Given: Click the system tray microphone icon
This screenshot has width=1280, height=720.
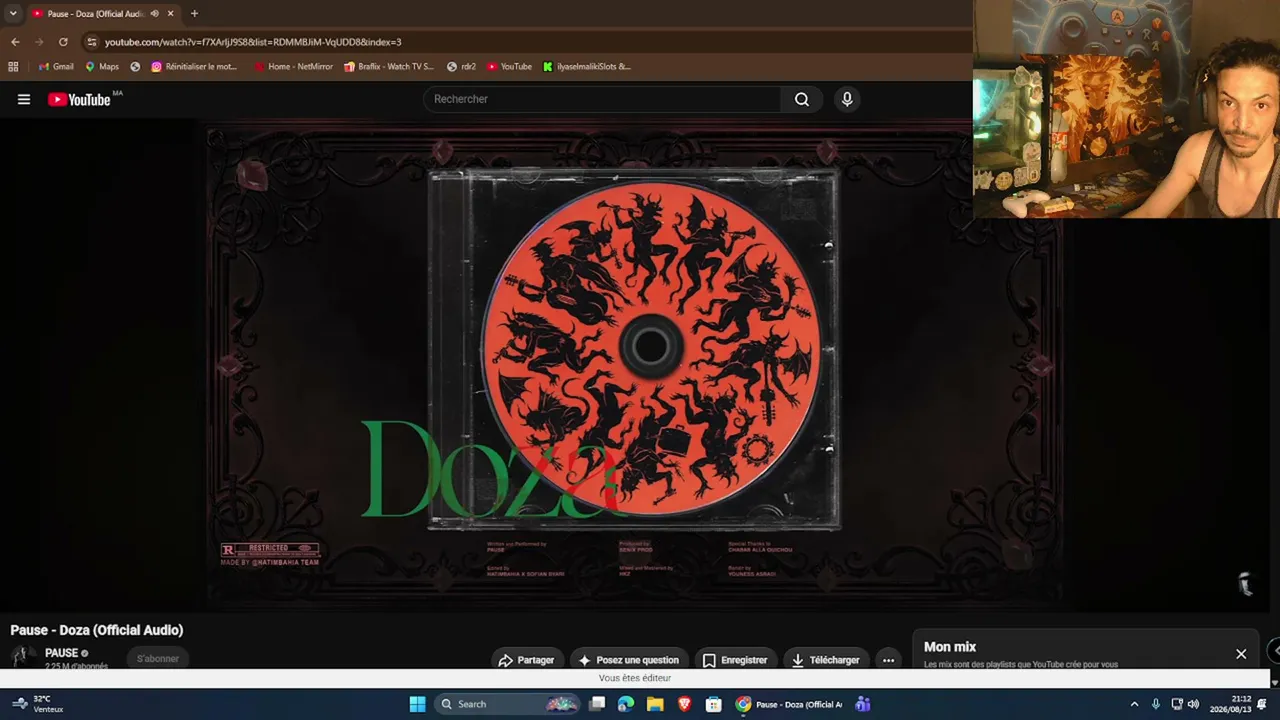Looking at the screenshot, I should click(x=1156, y=704).
